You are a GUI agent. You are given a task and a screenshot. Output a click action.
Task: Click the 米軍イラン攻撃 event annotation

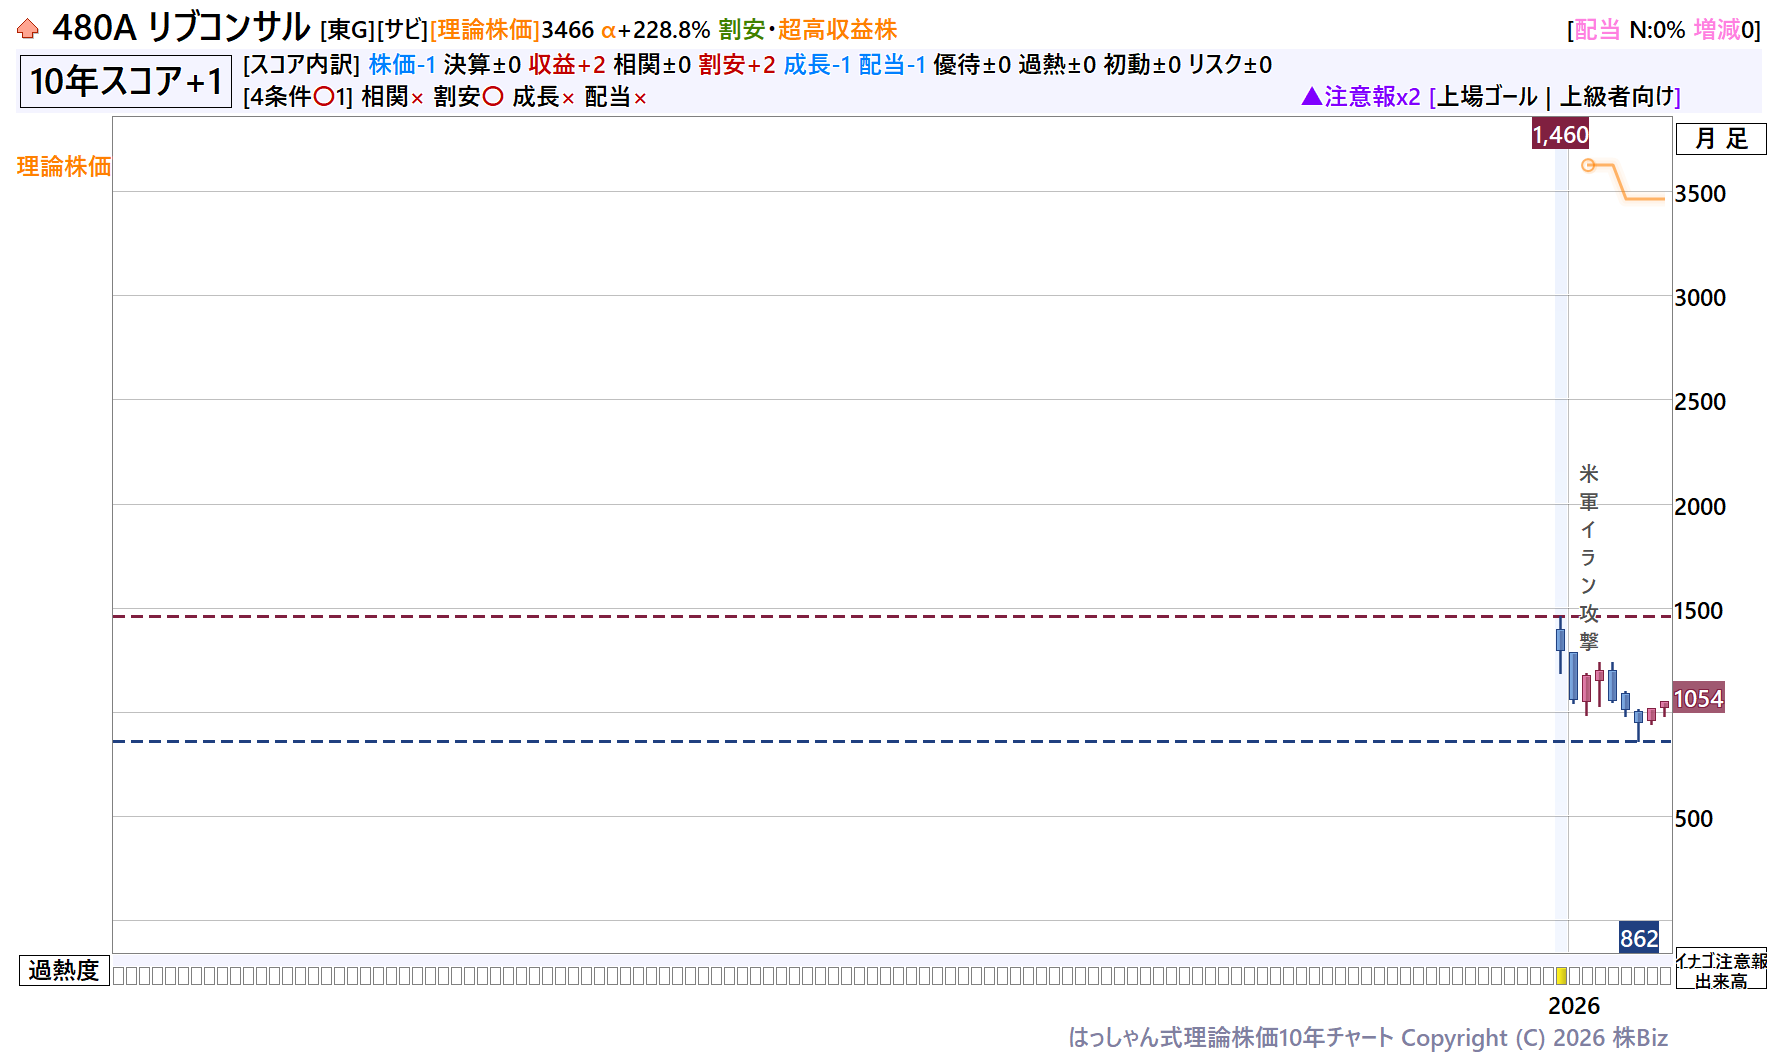coord(1588,557)
